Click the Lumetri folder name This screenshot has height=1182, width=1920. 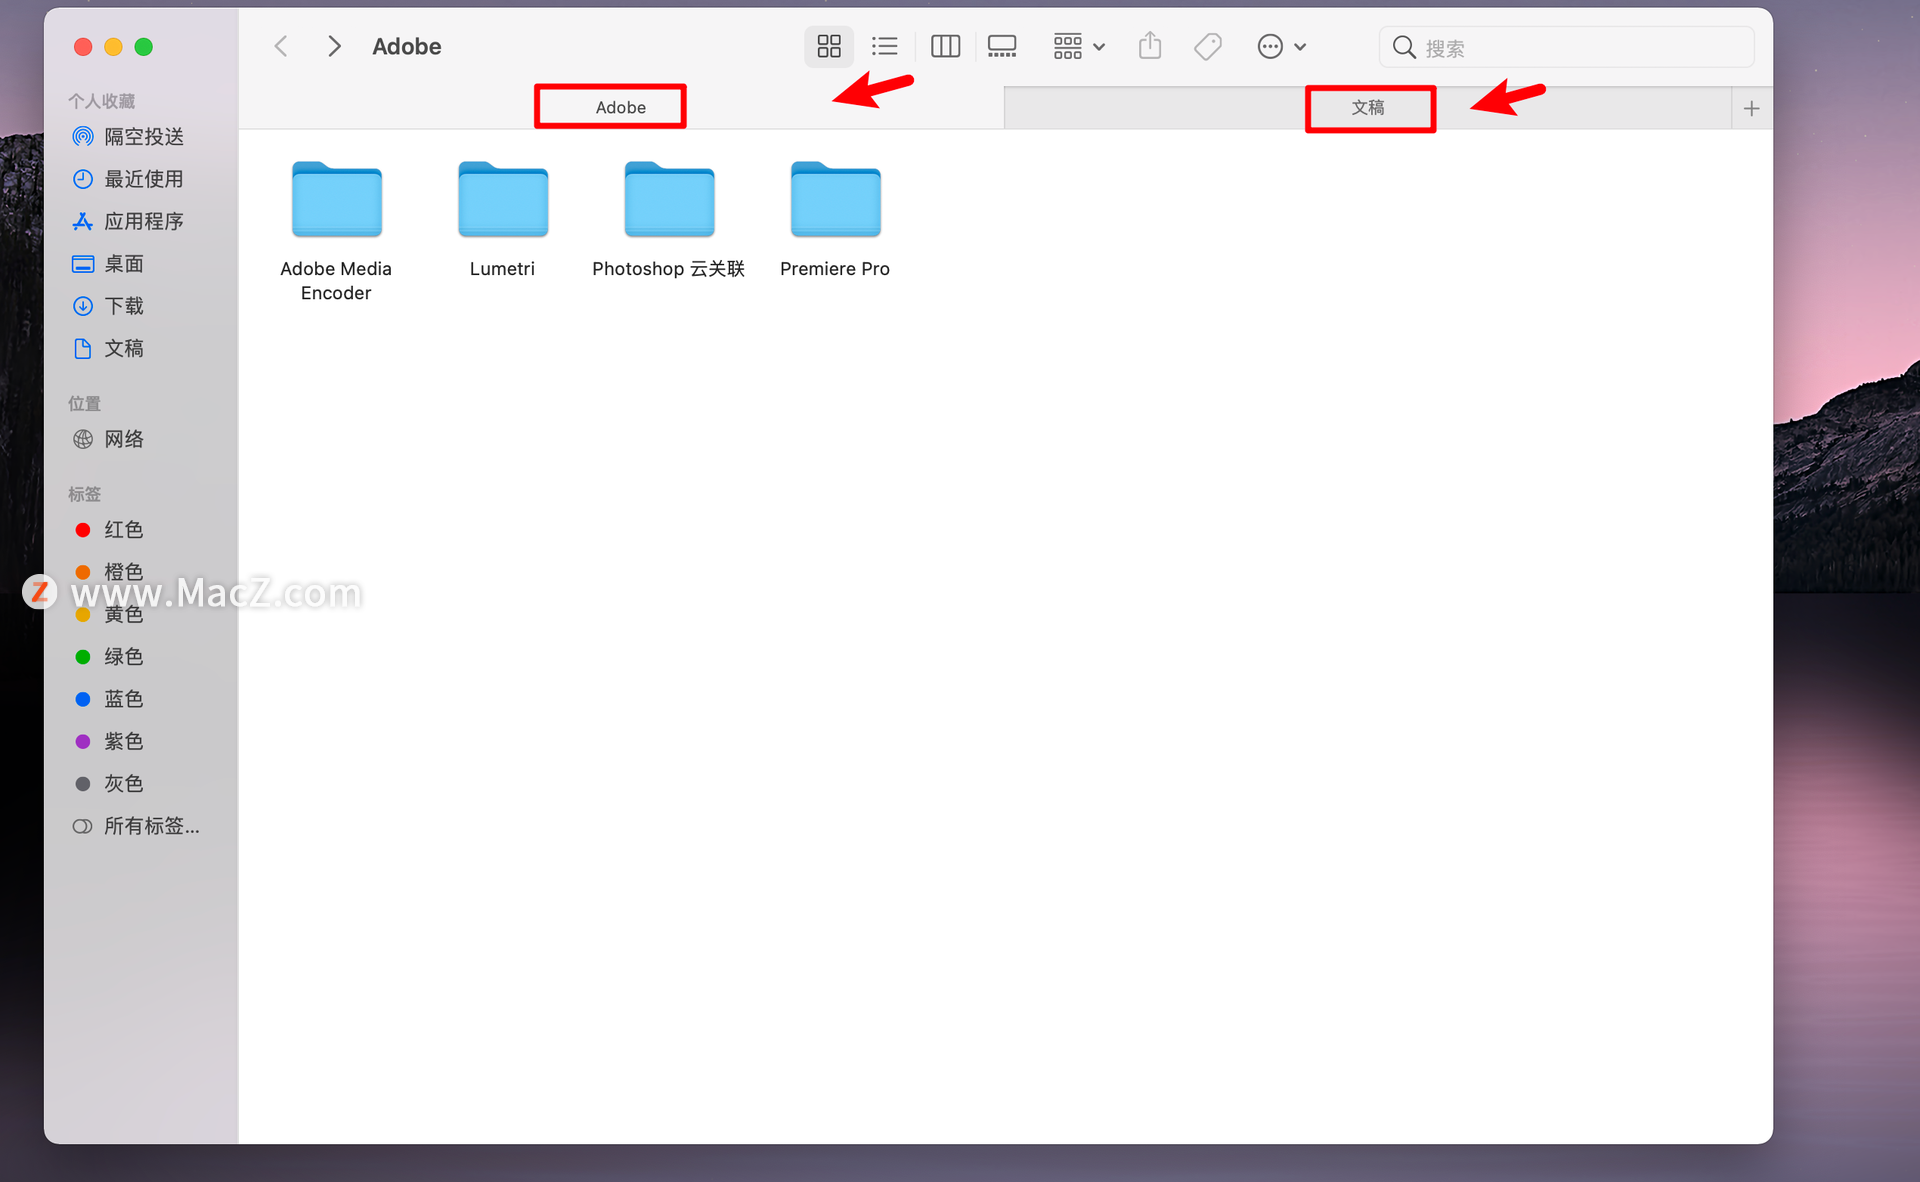pos(502,269)
